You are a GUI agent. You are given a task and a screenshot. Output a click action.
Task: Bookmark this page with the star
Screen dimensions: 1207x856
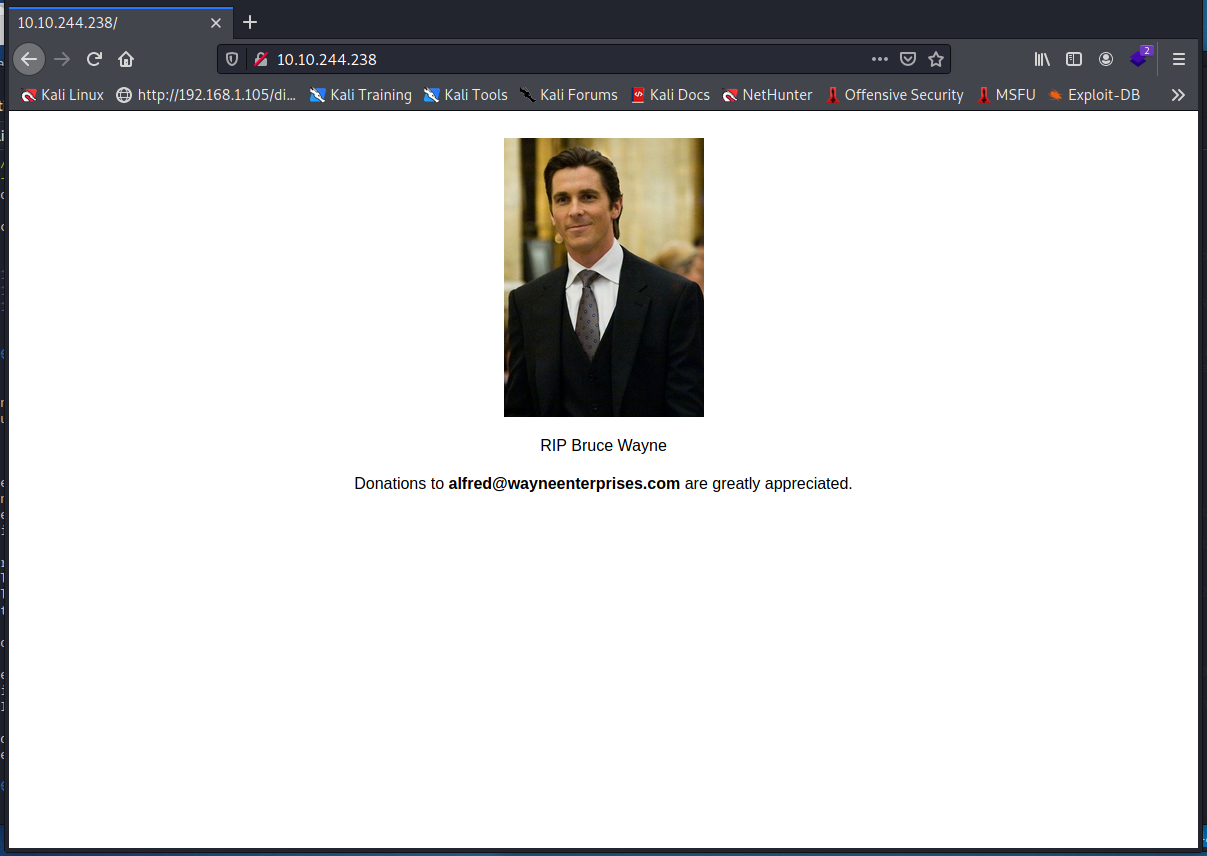(x=936, y=59)
